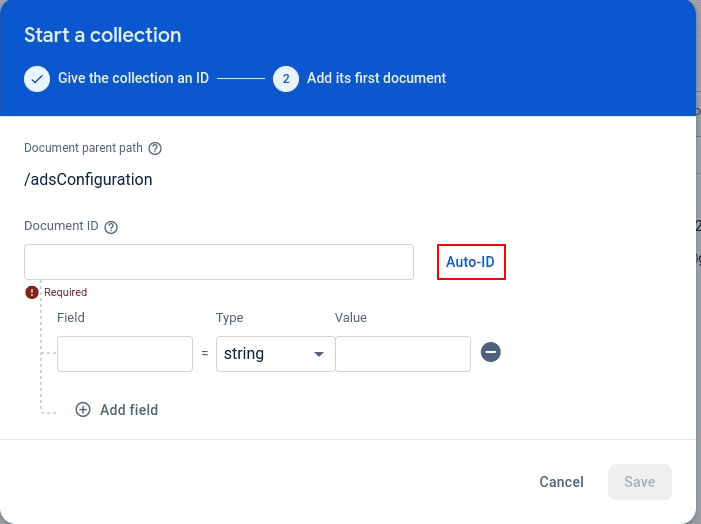Viewport: 701px width, 524px height.
Task: Click the Type dropdown arrow
Action: (x=319, y=354)
